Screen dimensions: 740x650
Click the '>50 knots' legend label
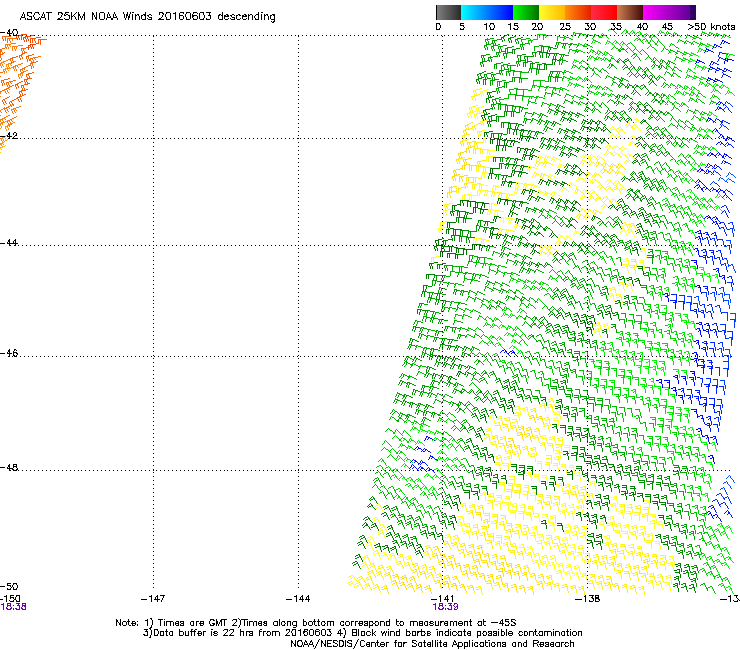pyautogui.click(x=711, y=27)
